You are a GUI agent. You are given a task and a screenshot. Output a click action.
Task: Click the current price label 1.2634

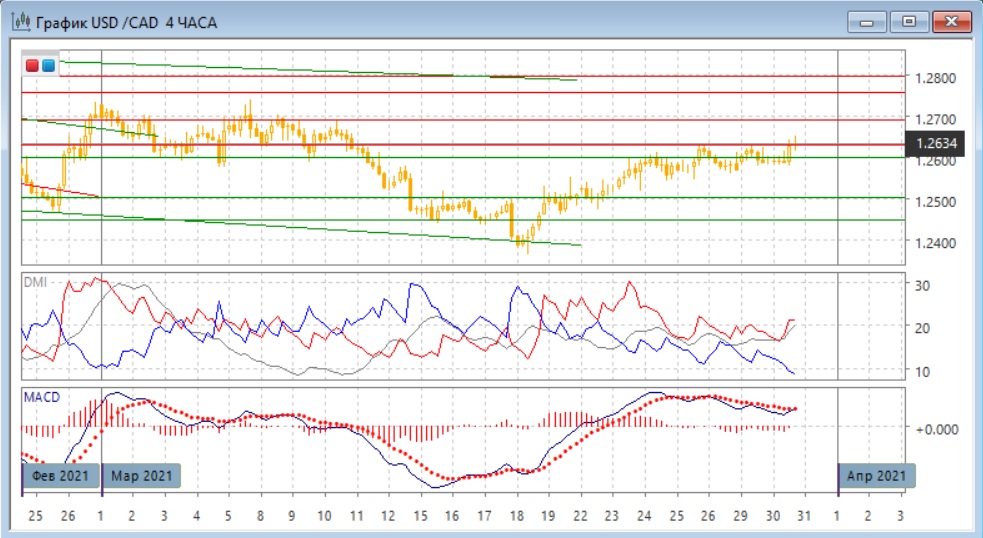(x=936, y=144)
